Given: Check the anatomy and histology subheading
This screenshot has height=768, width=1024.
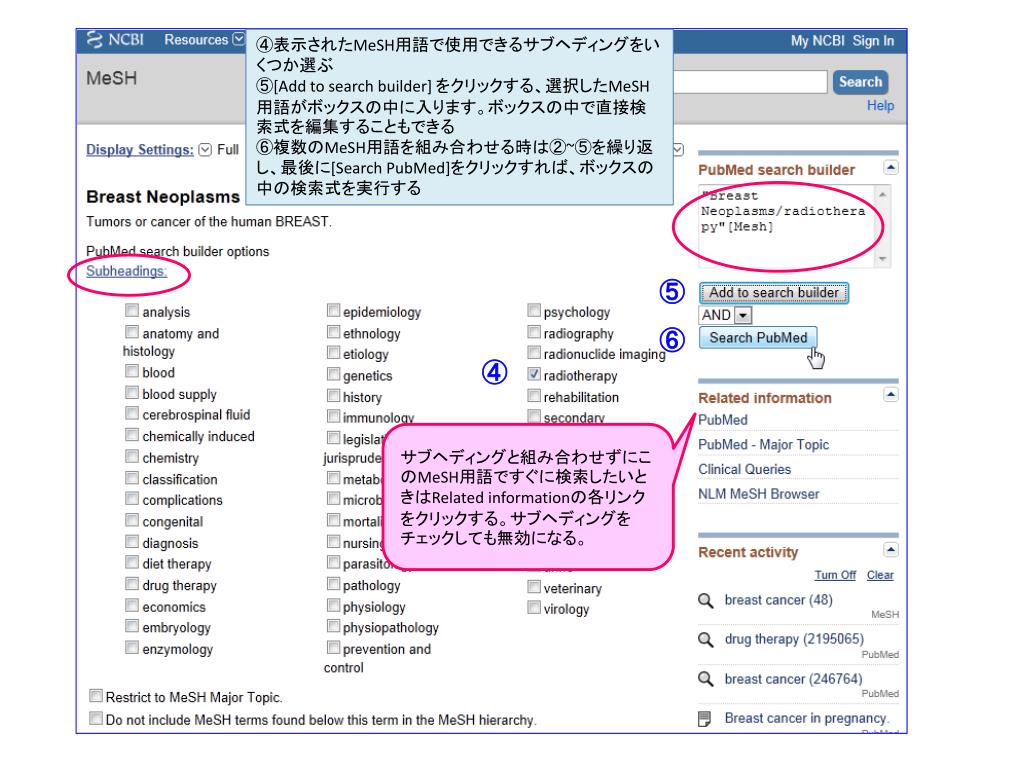Looking at the screenshot, I should (x=132, y=331).
